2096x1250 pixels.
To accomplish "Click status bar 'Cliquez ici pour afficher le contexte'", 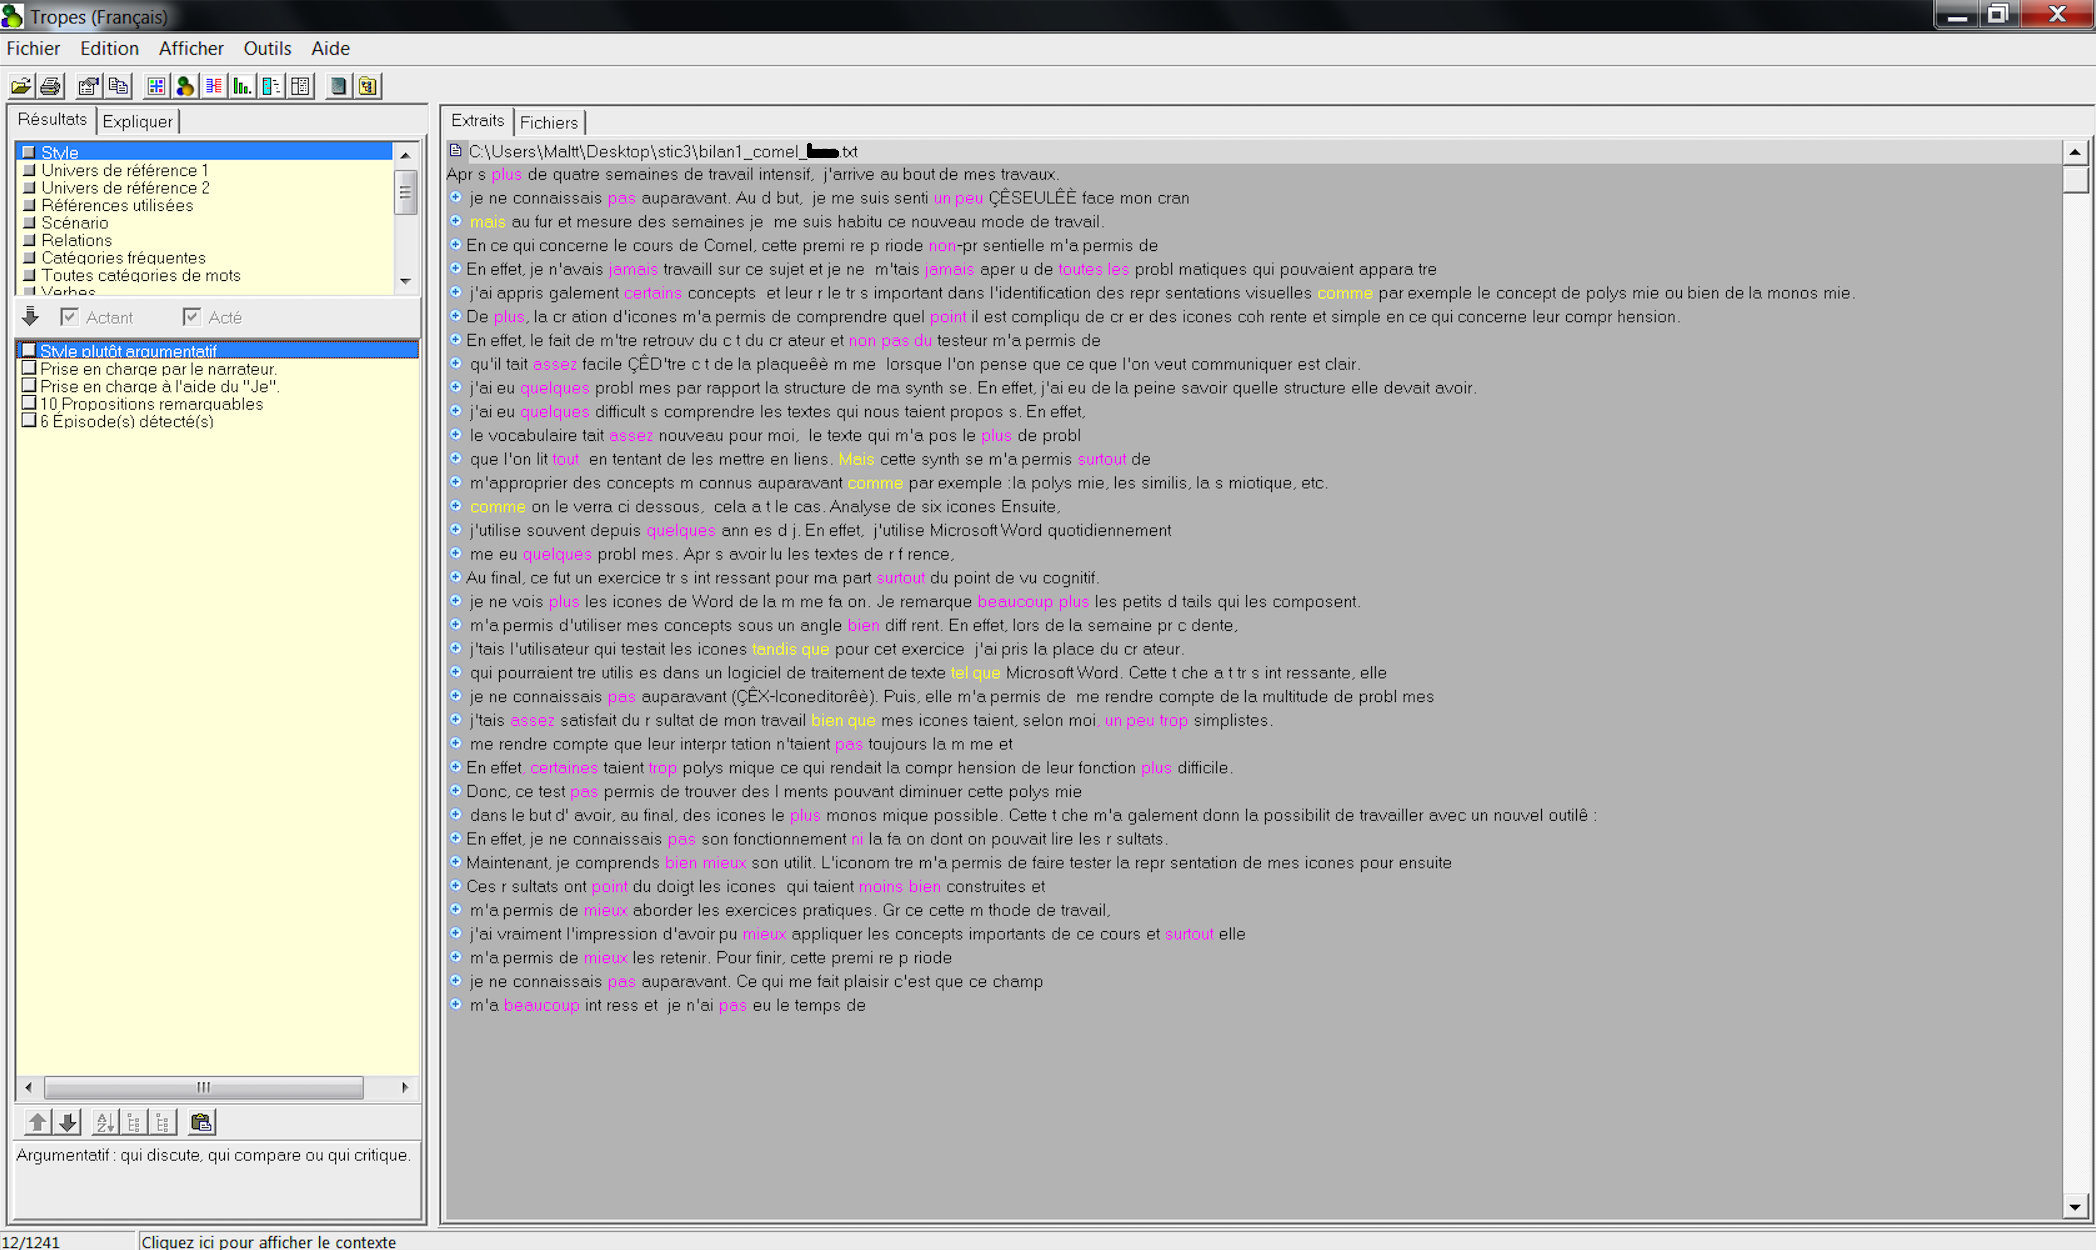I will [x=268, y=1241].
